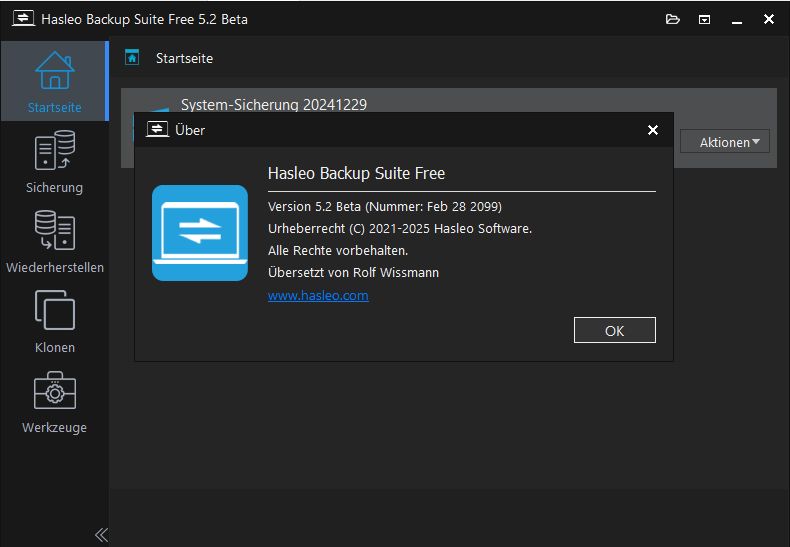Select the System-Sicherung 20241229 task title
790x547 pixels.
point(274,104)
